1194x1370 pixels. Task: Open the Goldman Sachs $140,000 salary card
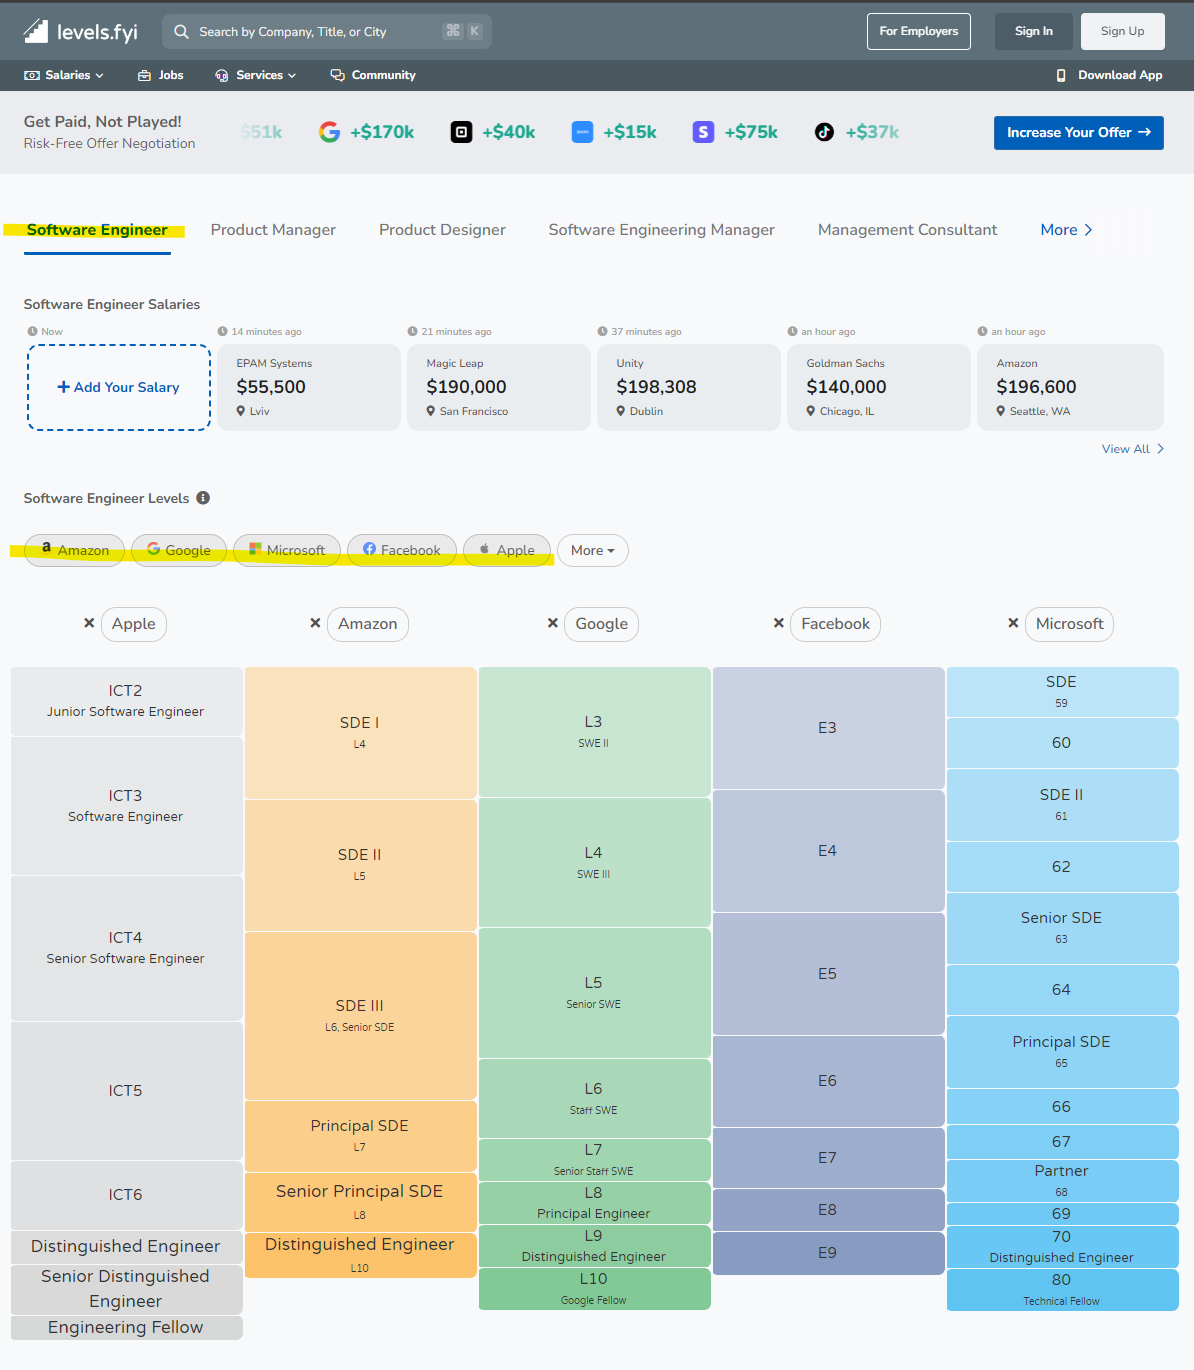(x=879, y=388)
